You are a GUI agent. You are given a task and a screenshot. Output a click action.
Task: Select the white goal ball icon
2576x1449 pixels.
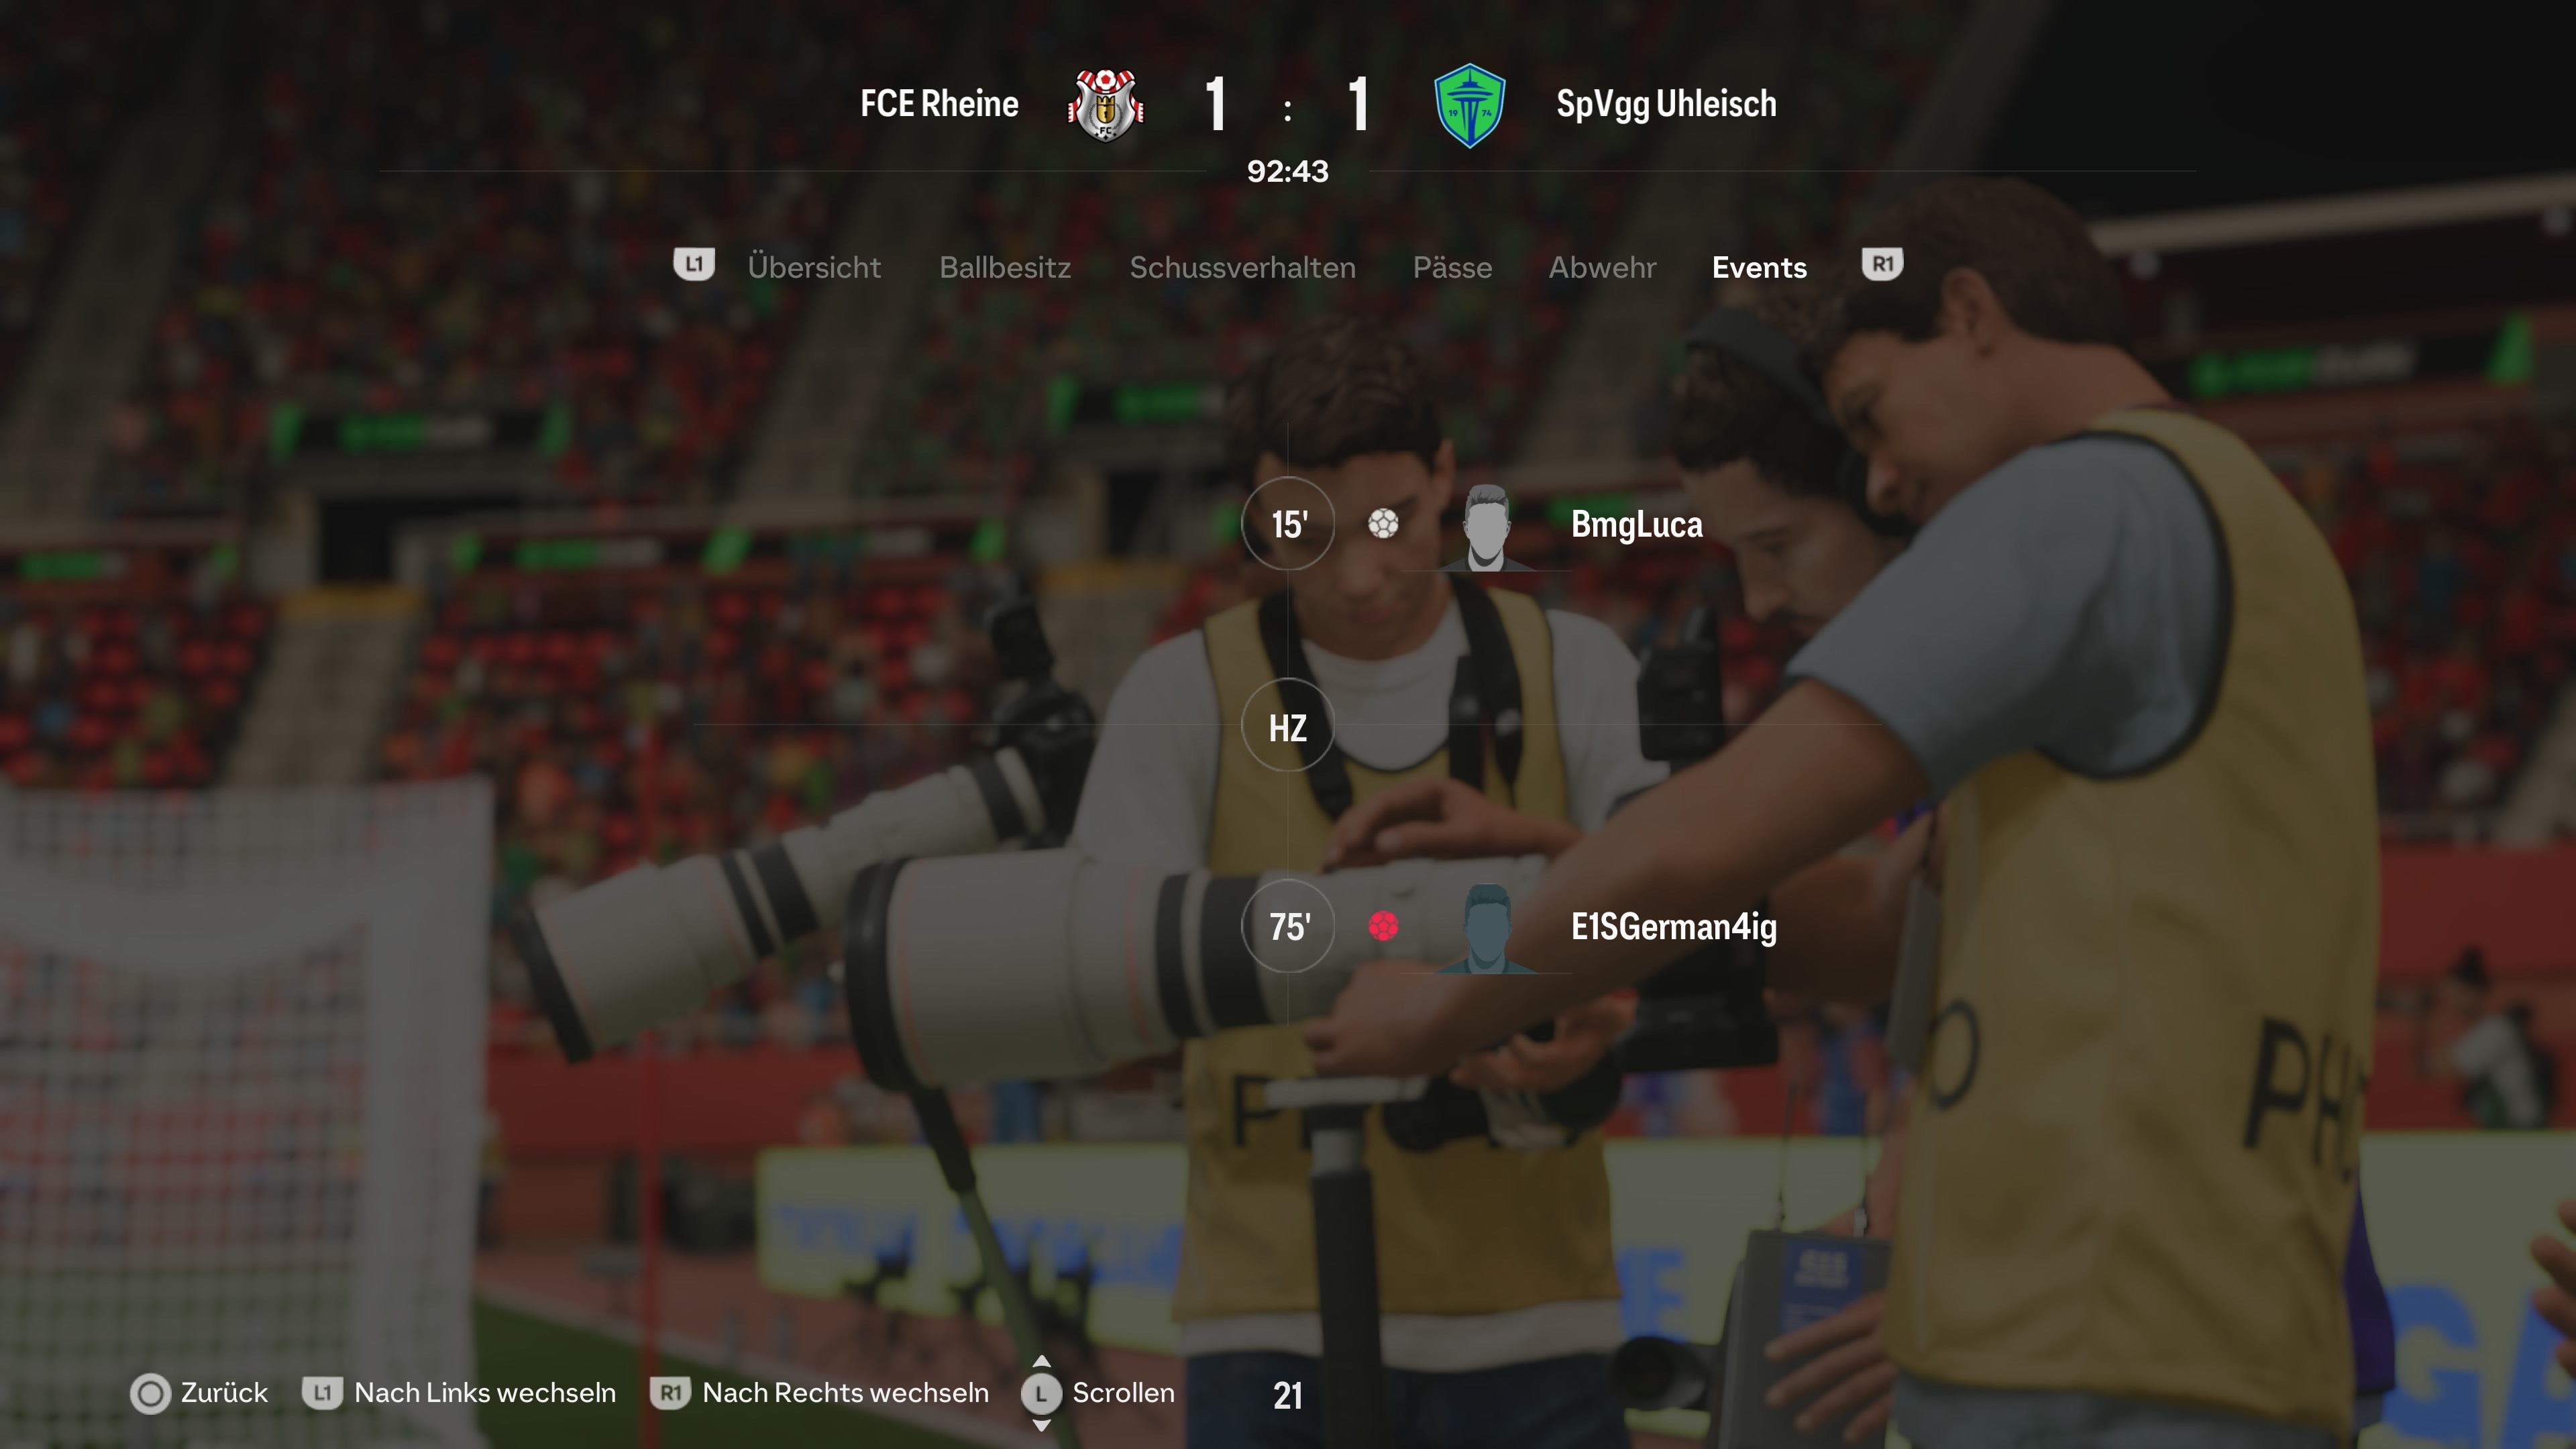pos(1383,524)
